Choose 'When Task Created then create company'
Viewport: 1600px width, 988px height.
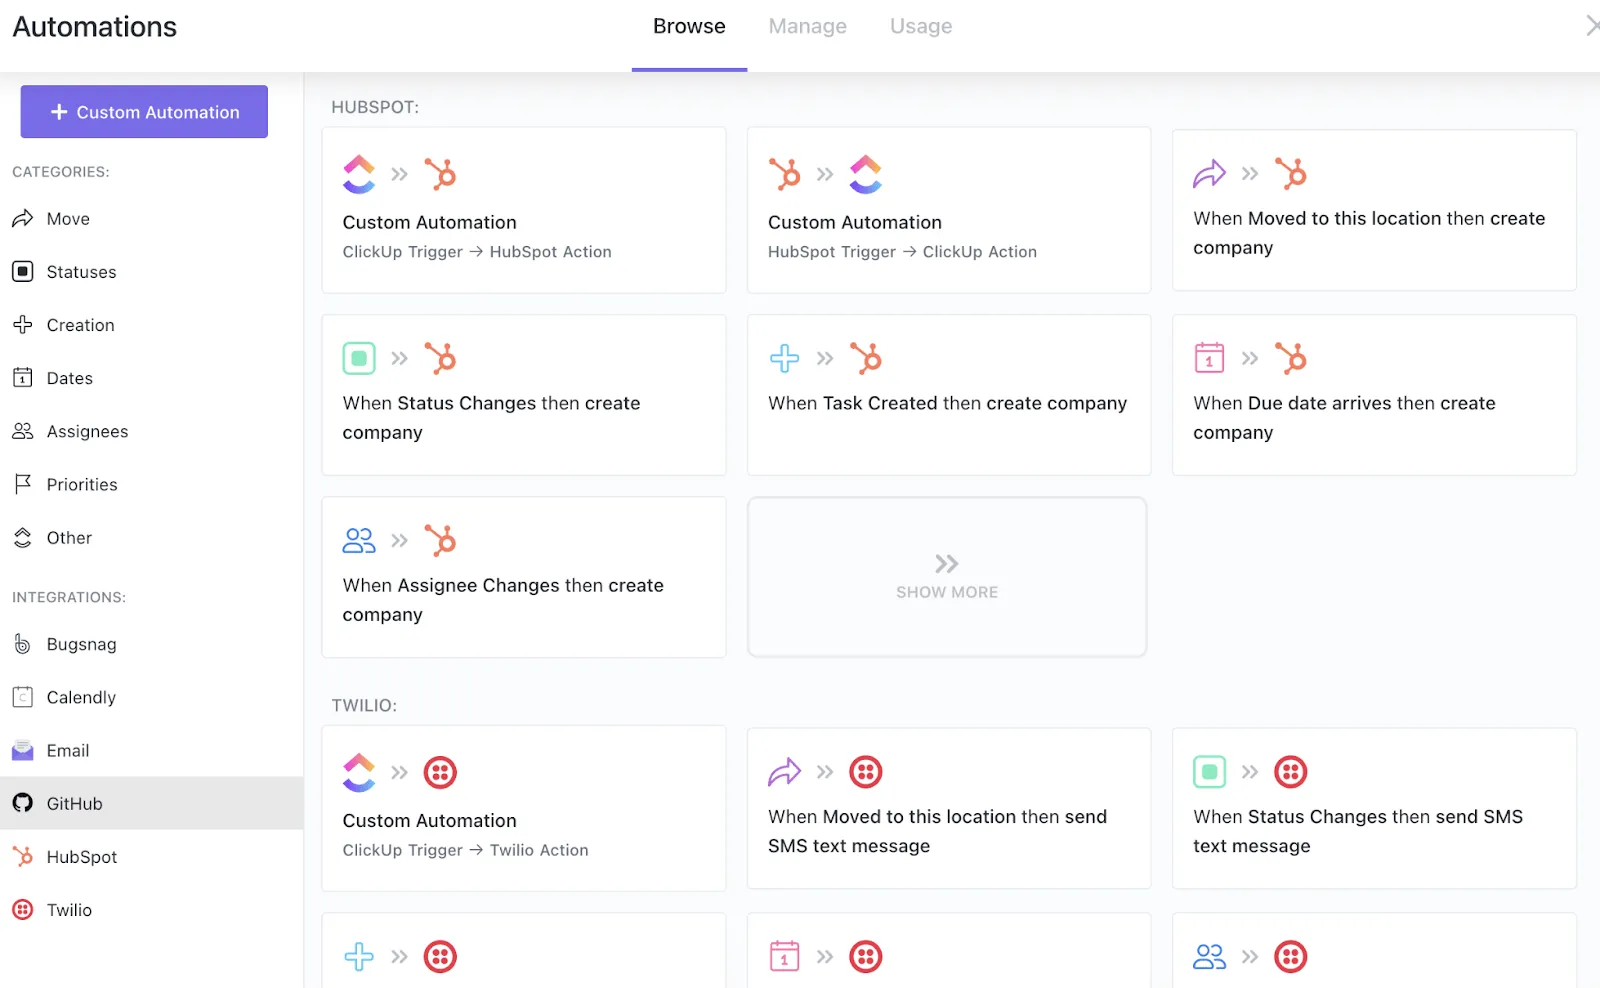pos(949,395)
